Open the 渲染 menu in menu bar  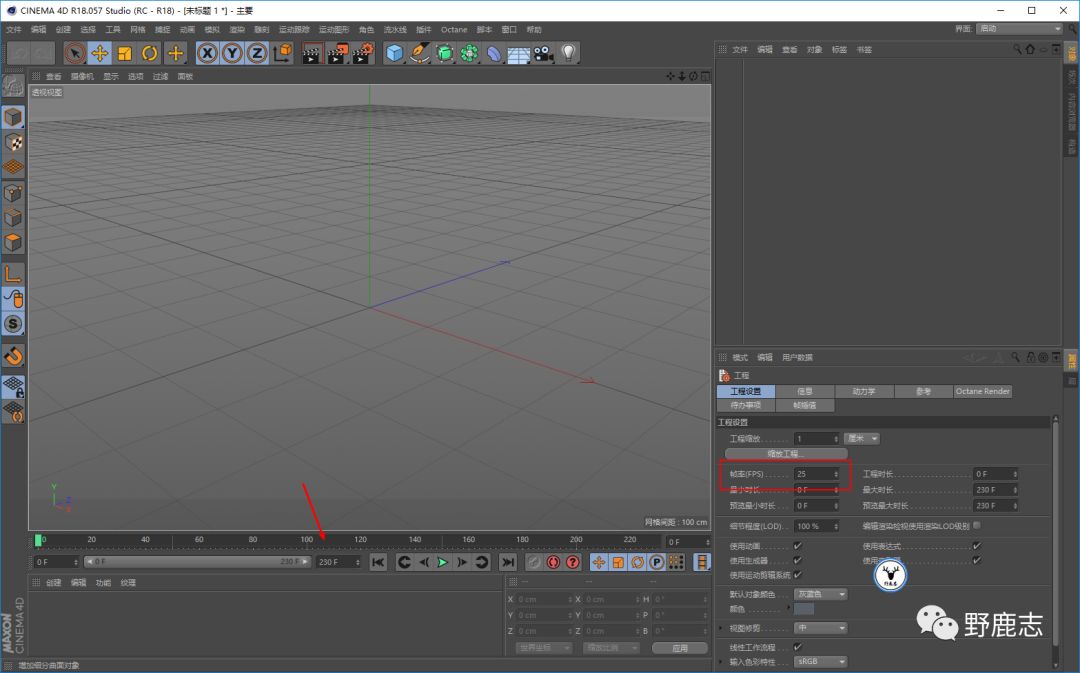pos(237,30)
